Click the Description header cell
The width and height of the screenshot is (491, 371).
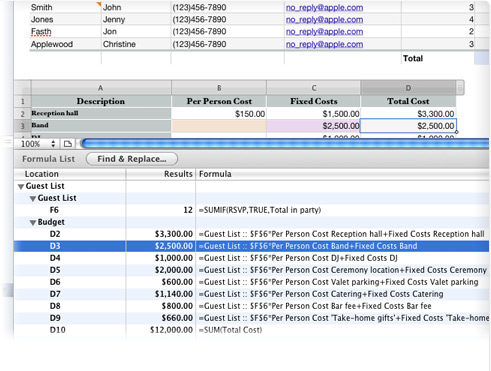(101, 101)
